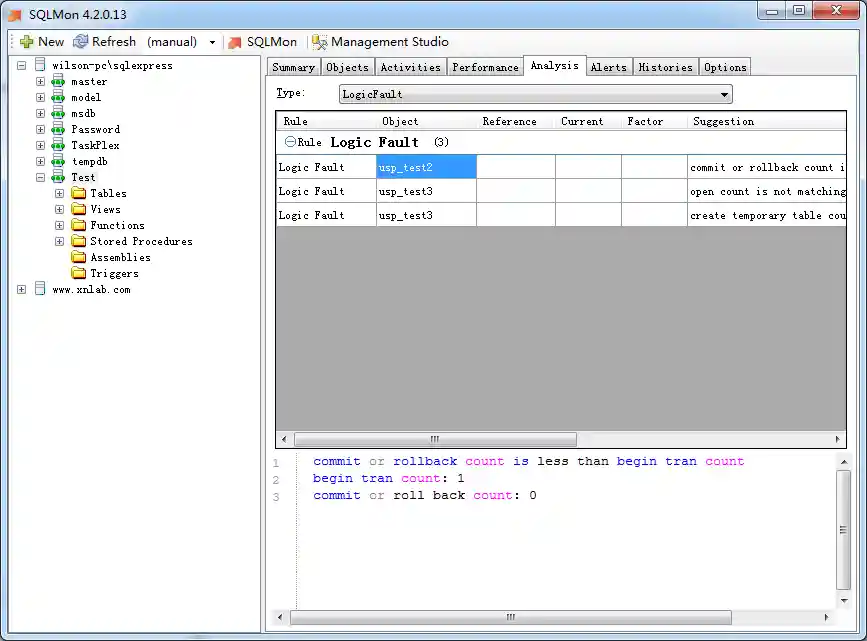Viewport: 867px width, 641px height.
Task: Click the tempdb database icon
Action: click(x=60, y=161)
